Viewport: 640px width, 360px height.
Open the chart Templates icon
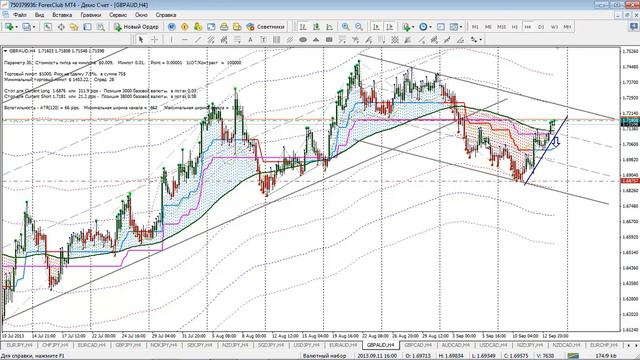[x=454, y=27]
